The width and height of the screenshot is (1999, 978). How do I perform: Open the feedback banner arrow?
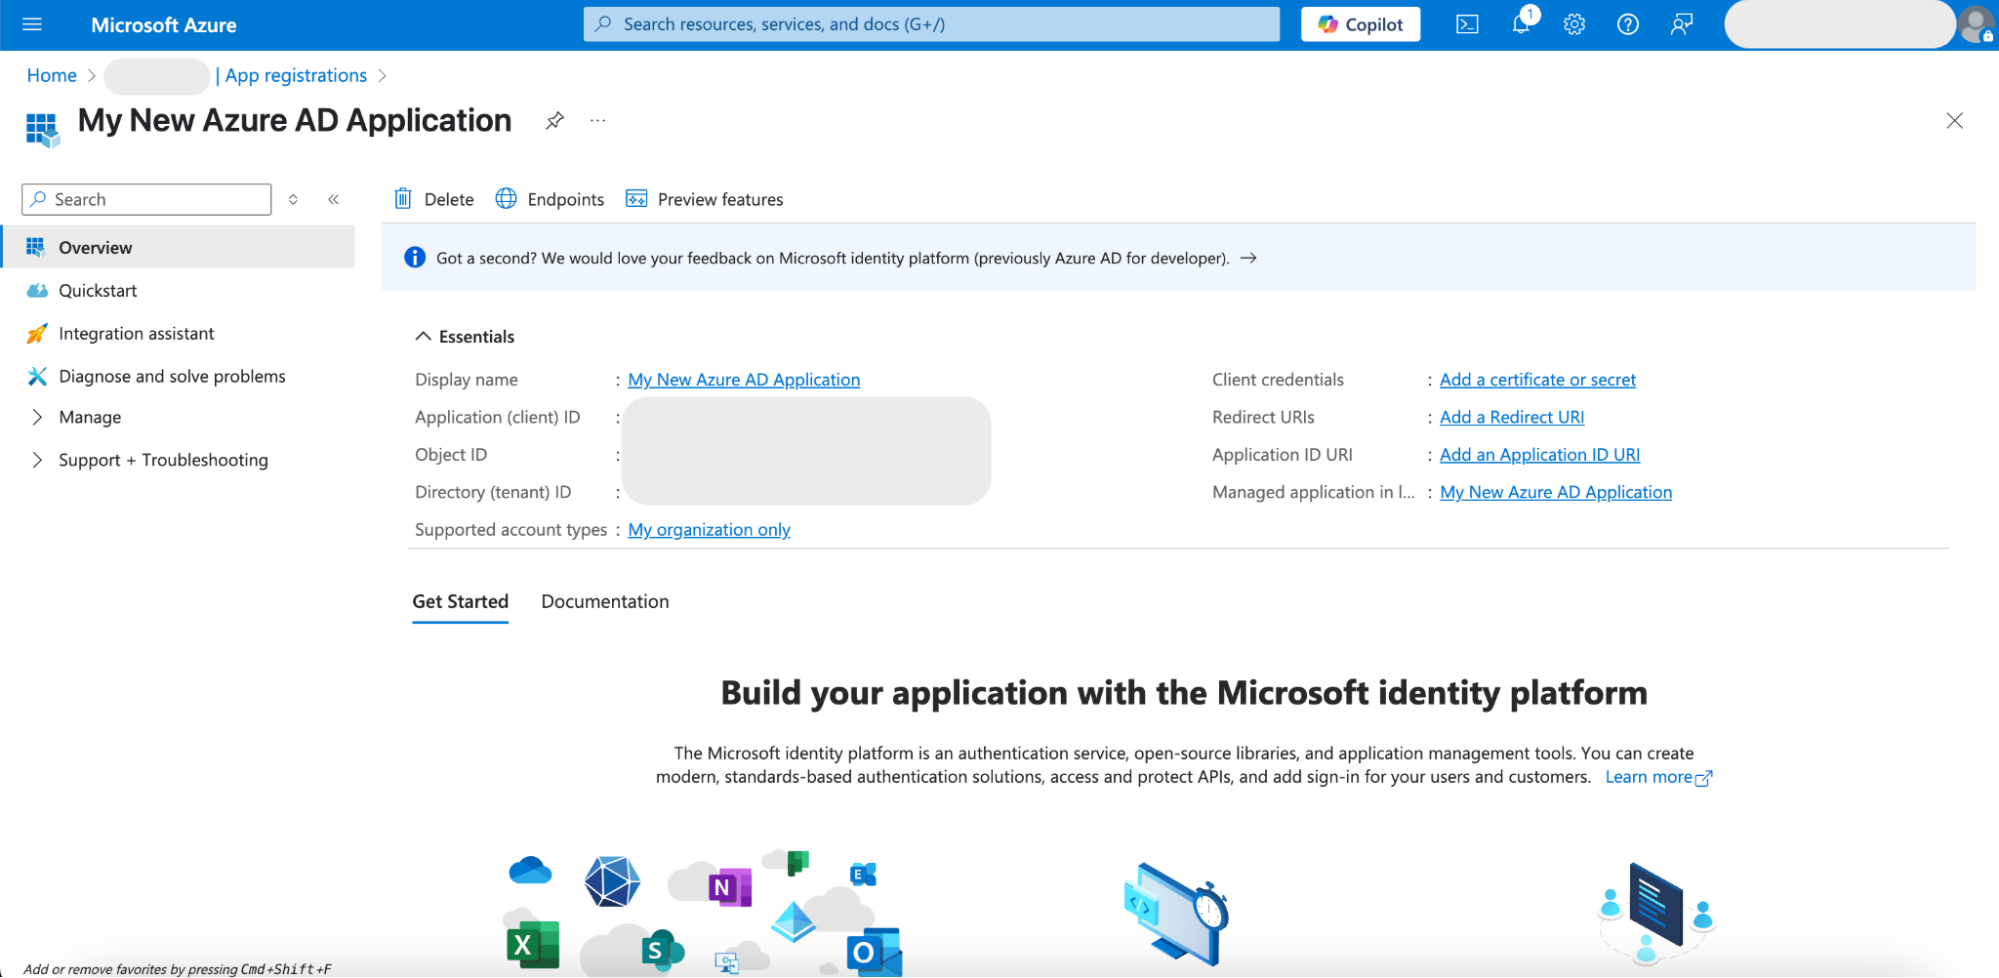pos(1248,258)
